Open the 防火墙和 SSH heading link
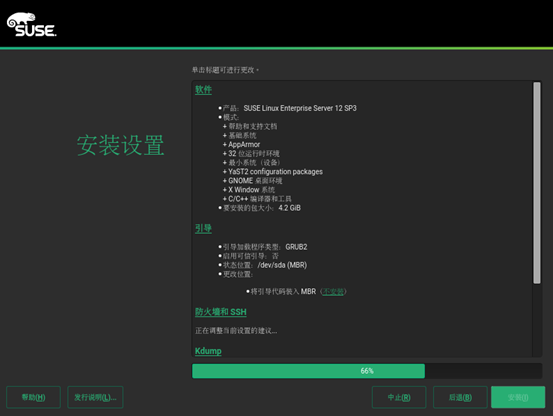This screenshot has height=416, width=553. [x=221, y=312]
